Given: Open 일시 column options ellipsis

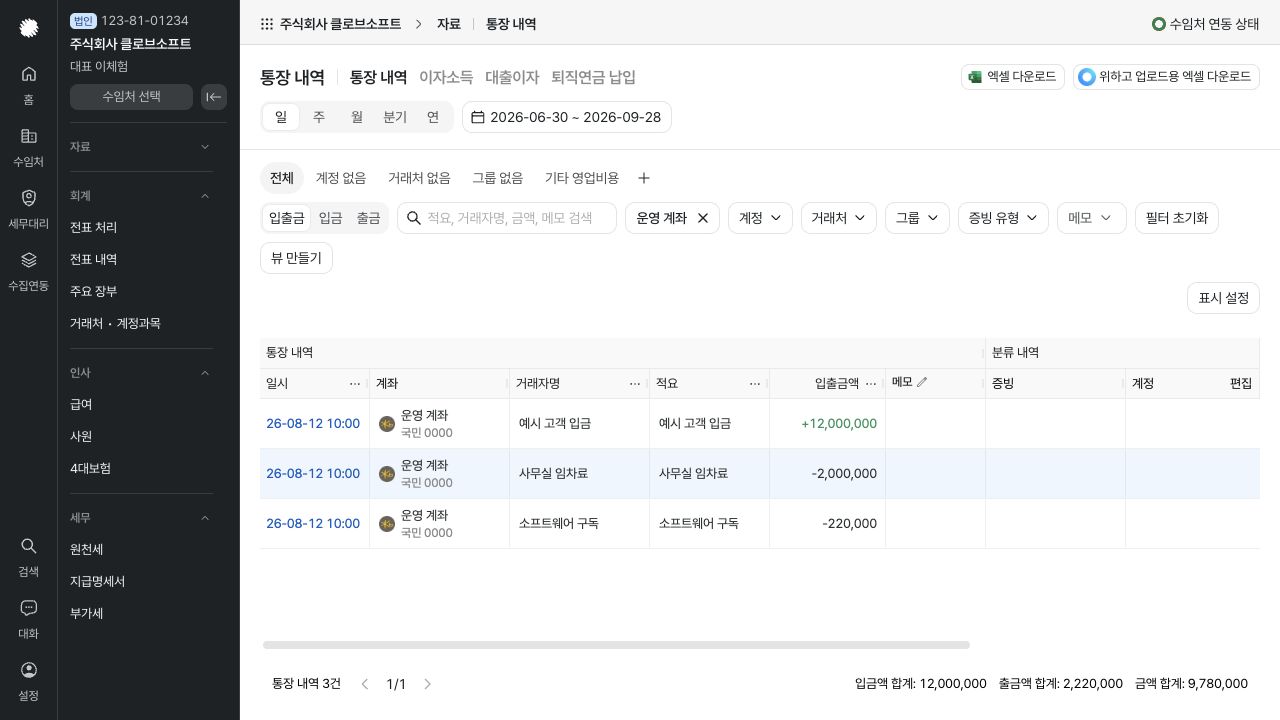Looking at the screenshot, I should click(355, 383).
